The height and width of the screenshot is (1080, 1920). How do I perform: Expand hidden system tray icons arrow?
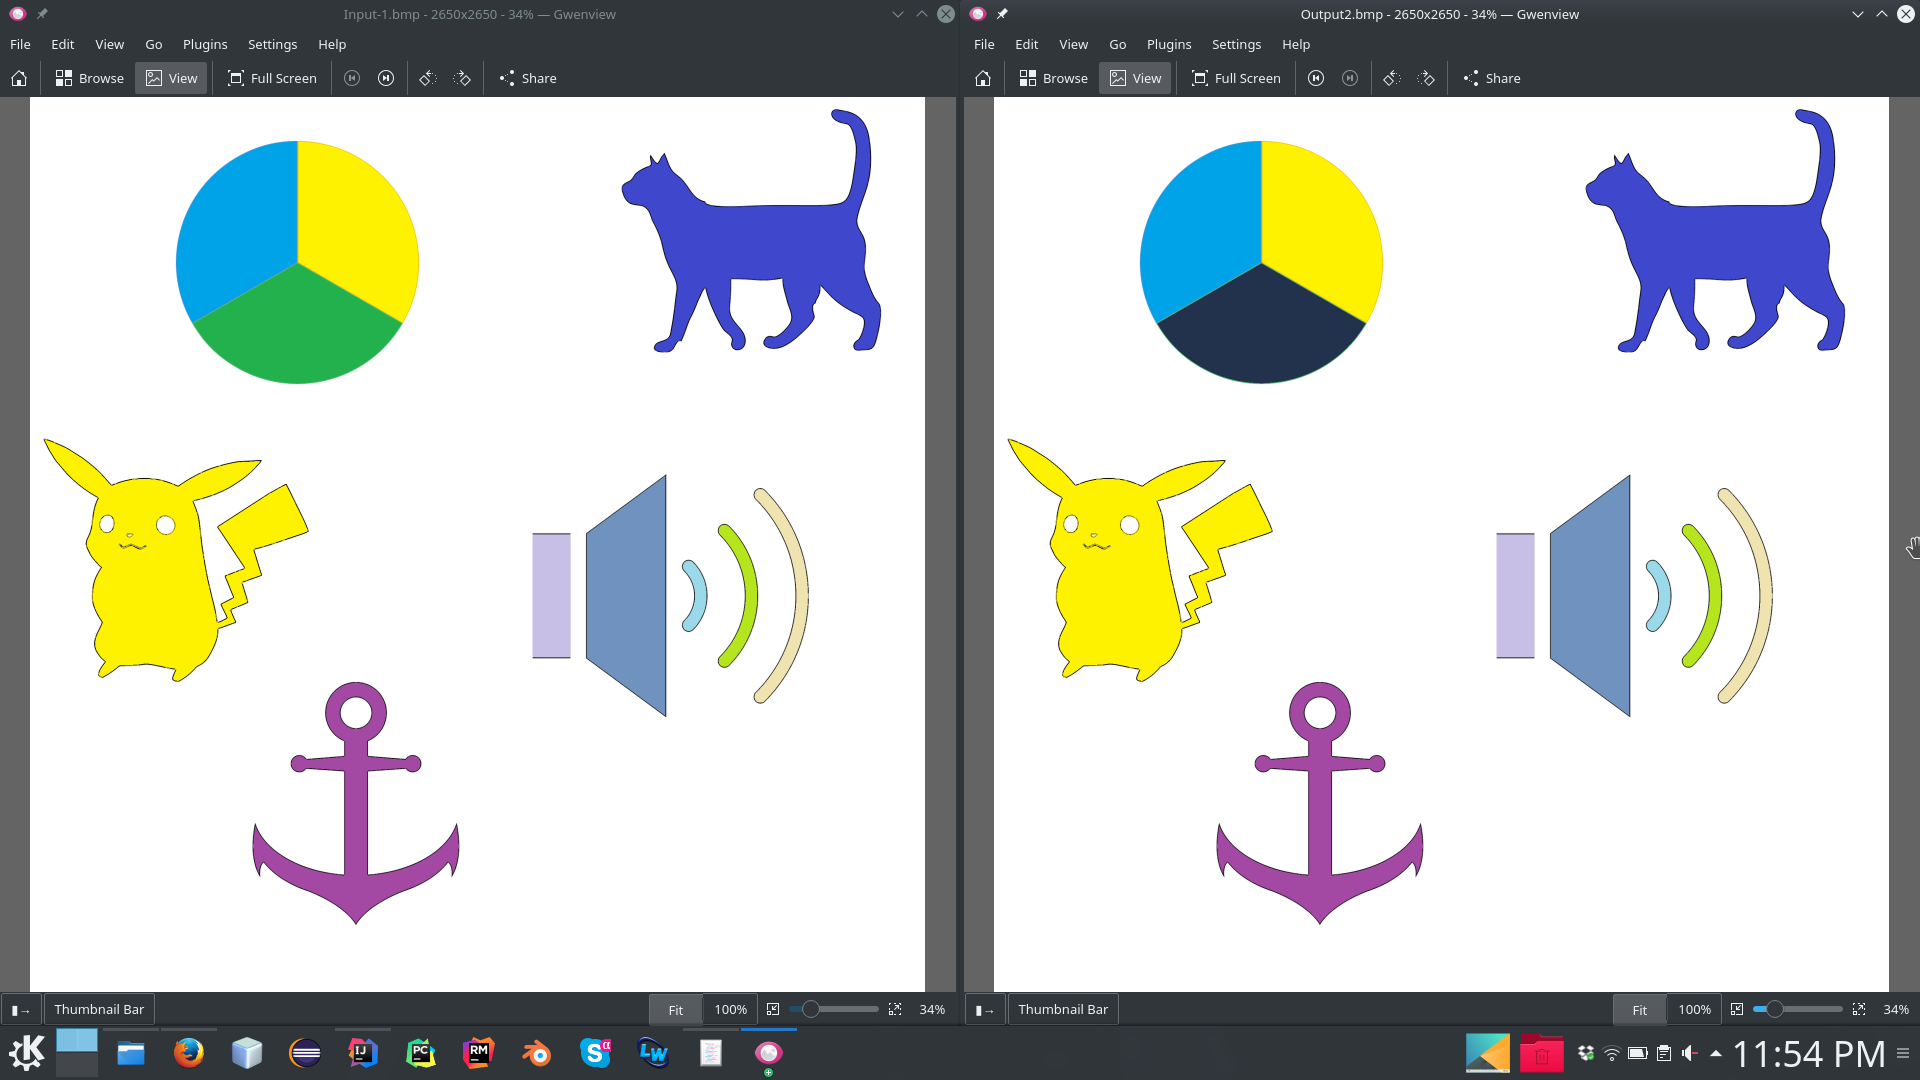pyautogui.click(x=1716, y=1053)
